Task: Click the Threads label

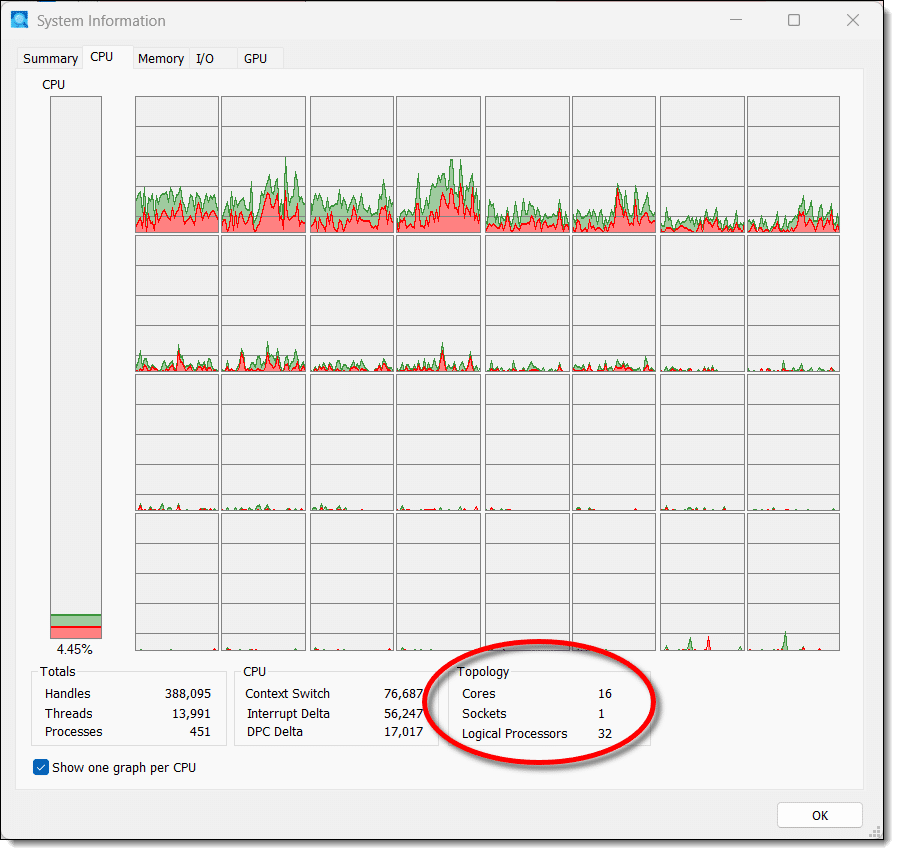Action: (x=69, y=713)
